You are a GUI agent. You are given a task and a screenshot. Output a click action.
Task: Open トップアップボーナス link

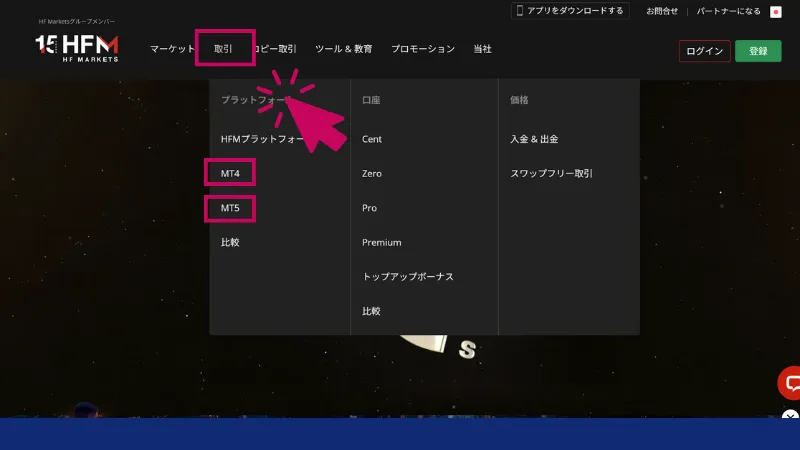point(407,276)
